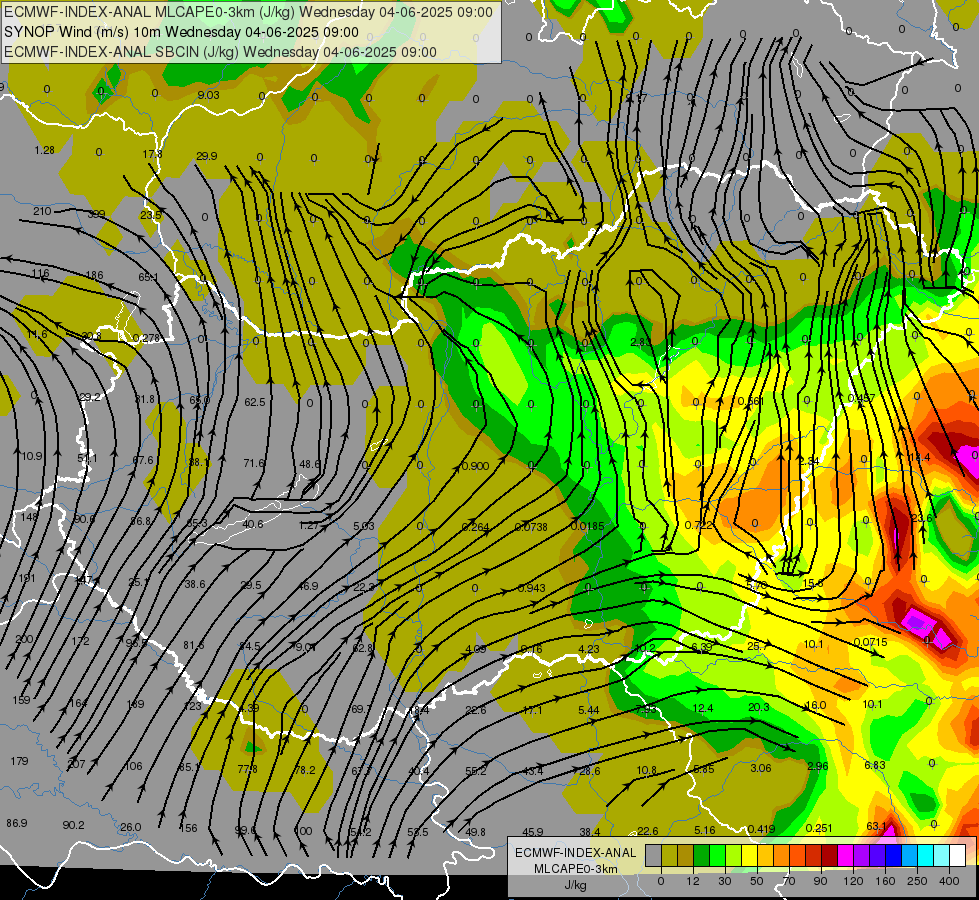The height and width of the screenshot is (900, 979).
Task: Click the J/kg unit label in legend
Action: pos(575,885)
